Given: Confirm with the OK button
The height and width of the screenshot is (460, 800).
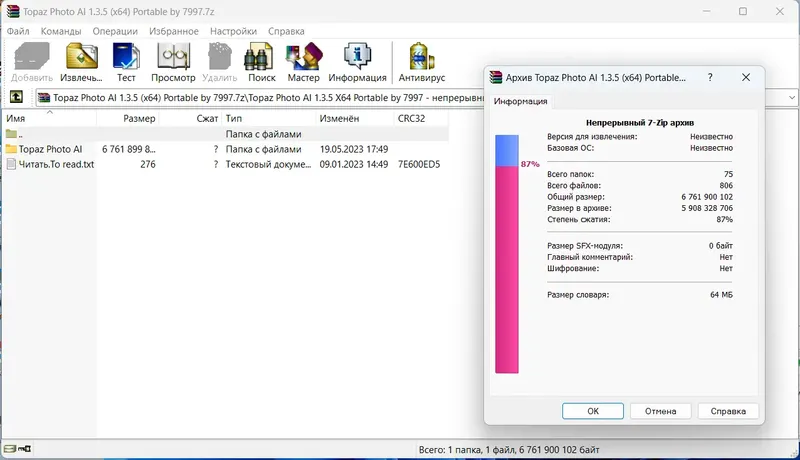Looking at the screenshot, I should (x=593, y=411).
